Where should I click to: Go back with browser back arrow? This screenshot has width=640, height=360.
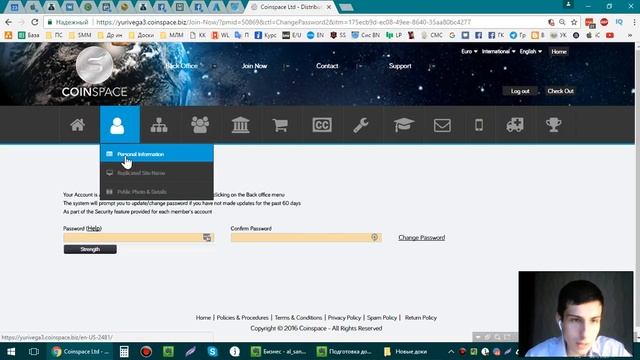coord(9,22)
